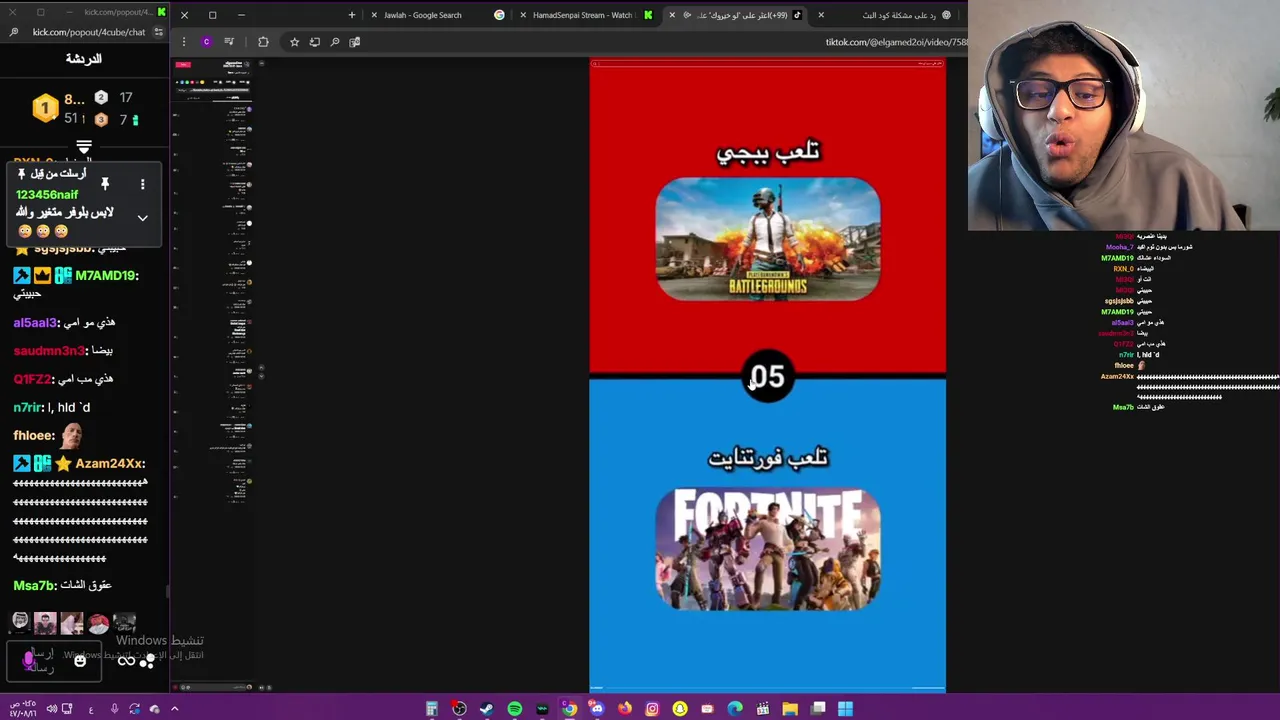Click the purple C profile avatar
This screenshot has width=1280, height=720.
click(206, 42)
